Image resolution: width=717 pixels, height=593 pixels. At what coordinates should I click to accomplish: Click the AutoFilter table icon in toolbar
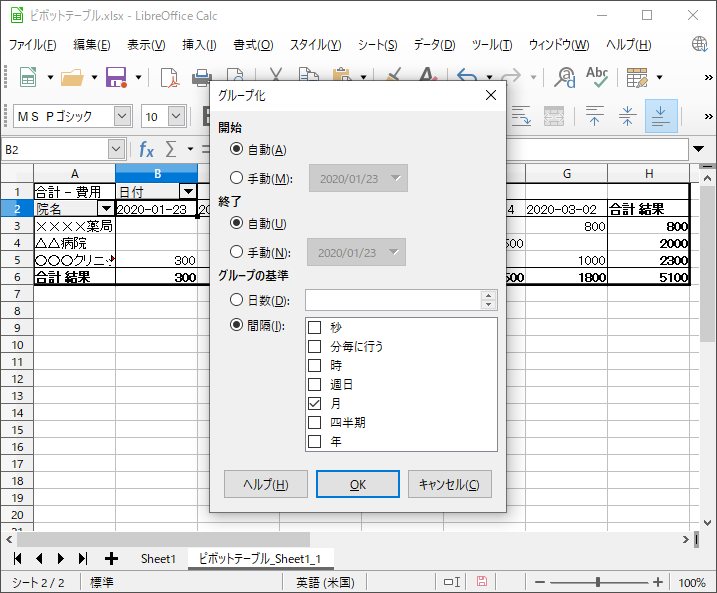point(637,77)
